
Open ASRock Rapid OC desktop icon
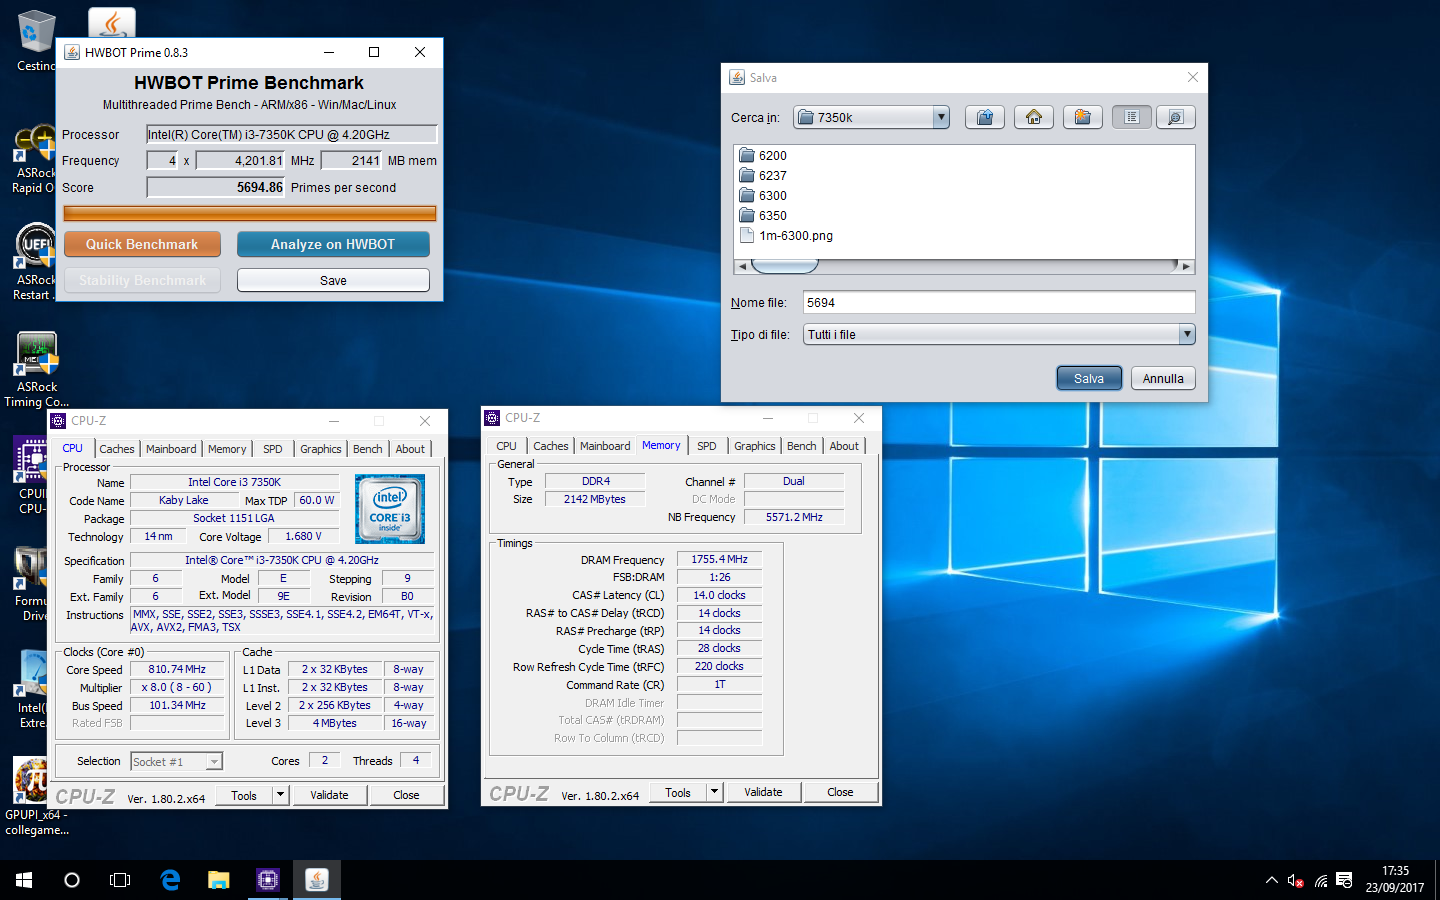click(x=35, y=160)
